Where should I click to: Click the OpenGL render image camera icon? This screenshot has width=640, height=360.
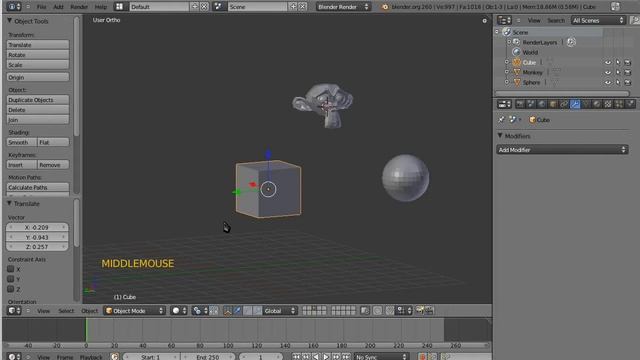(x=420, y=311)
